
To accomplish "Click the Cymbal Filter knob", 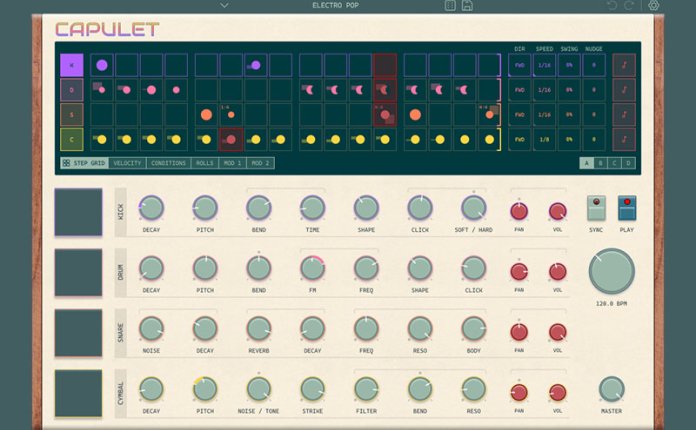I will [366, 389].
